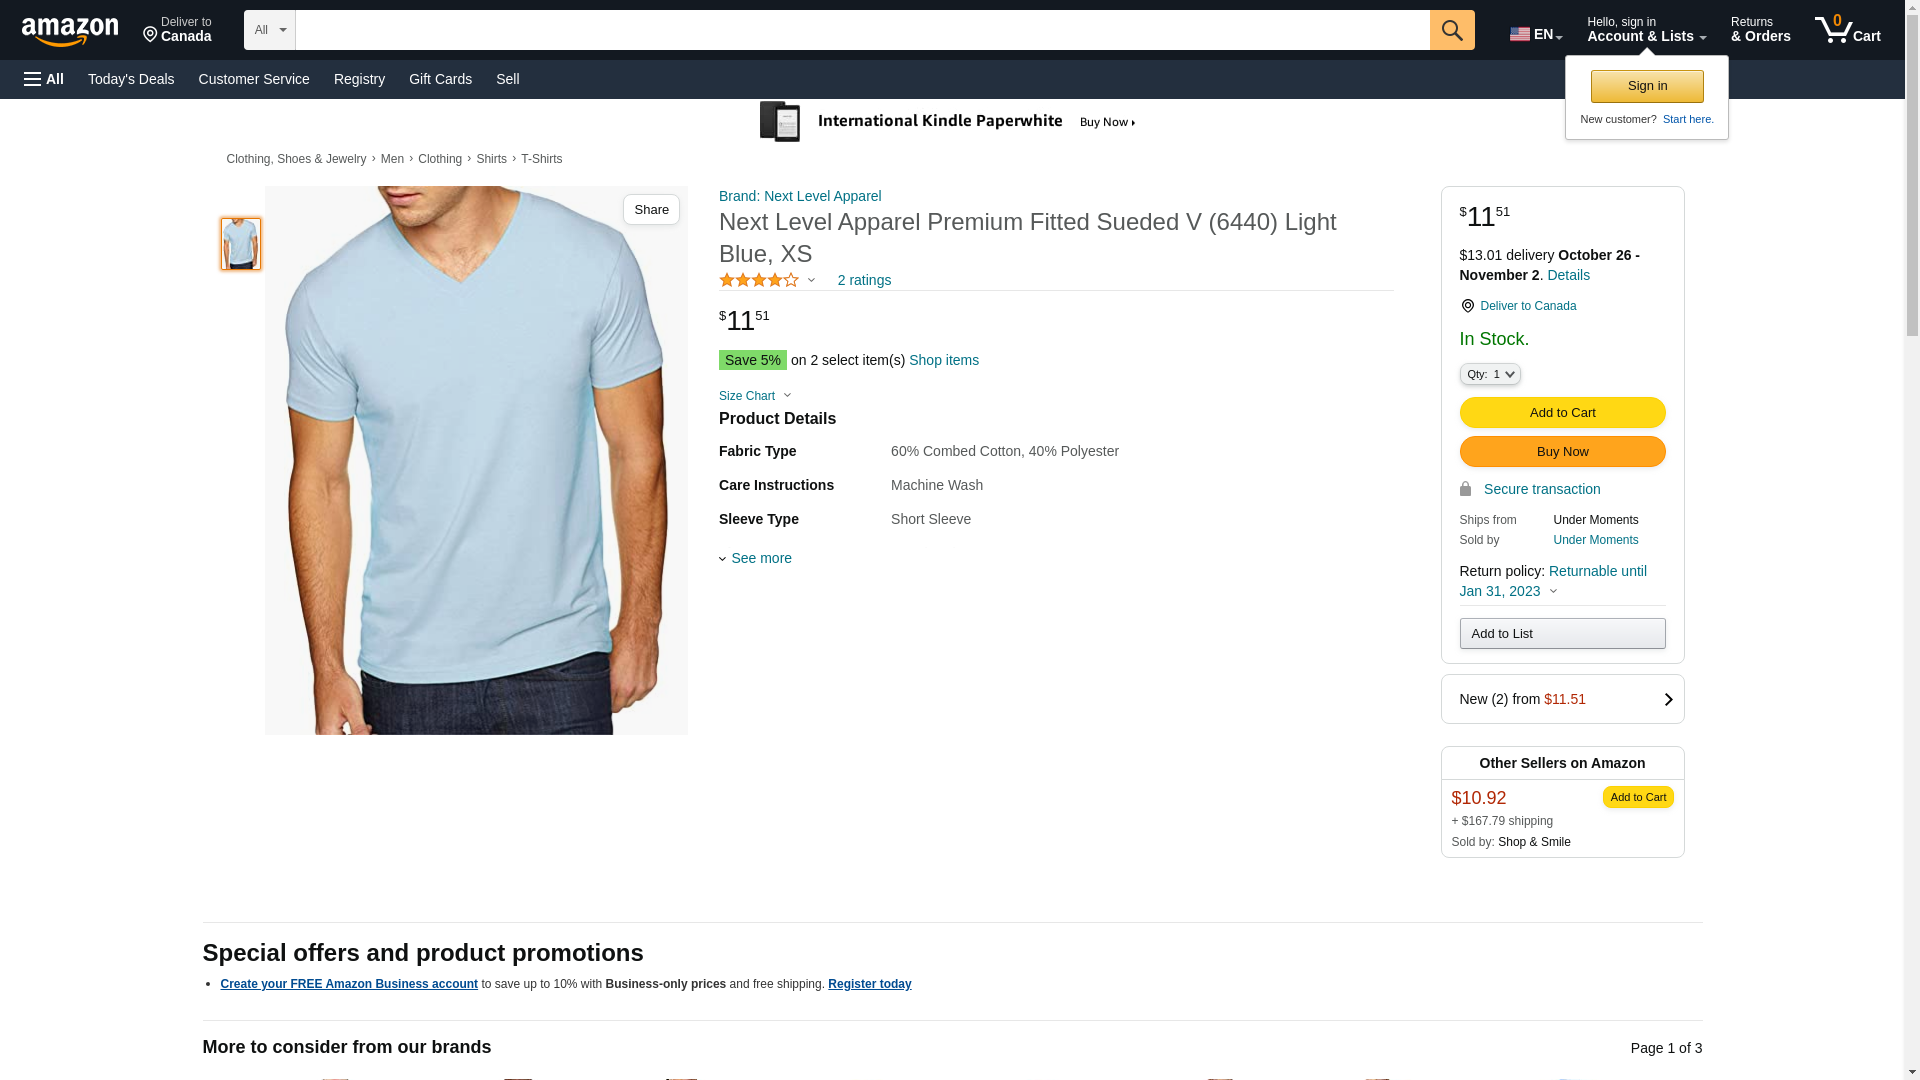This screenshot has height=1080, width=1920.
Task: Expand See more product details
Action: [x=756, y=558]
